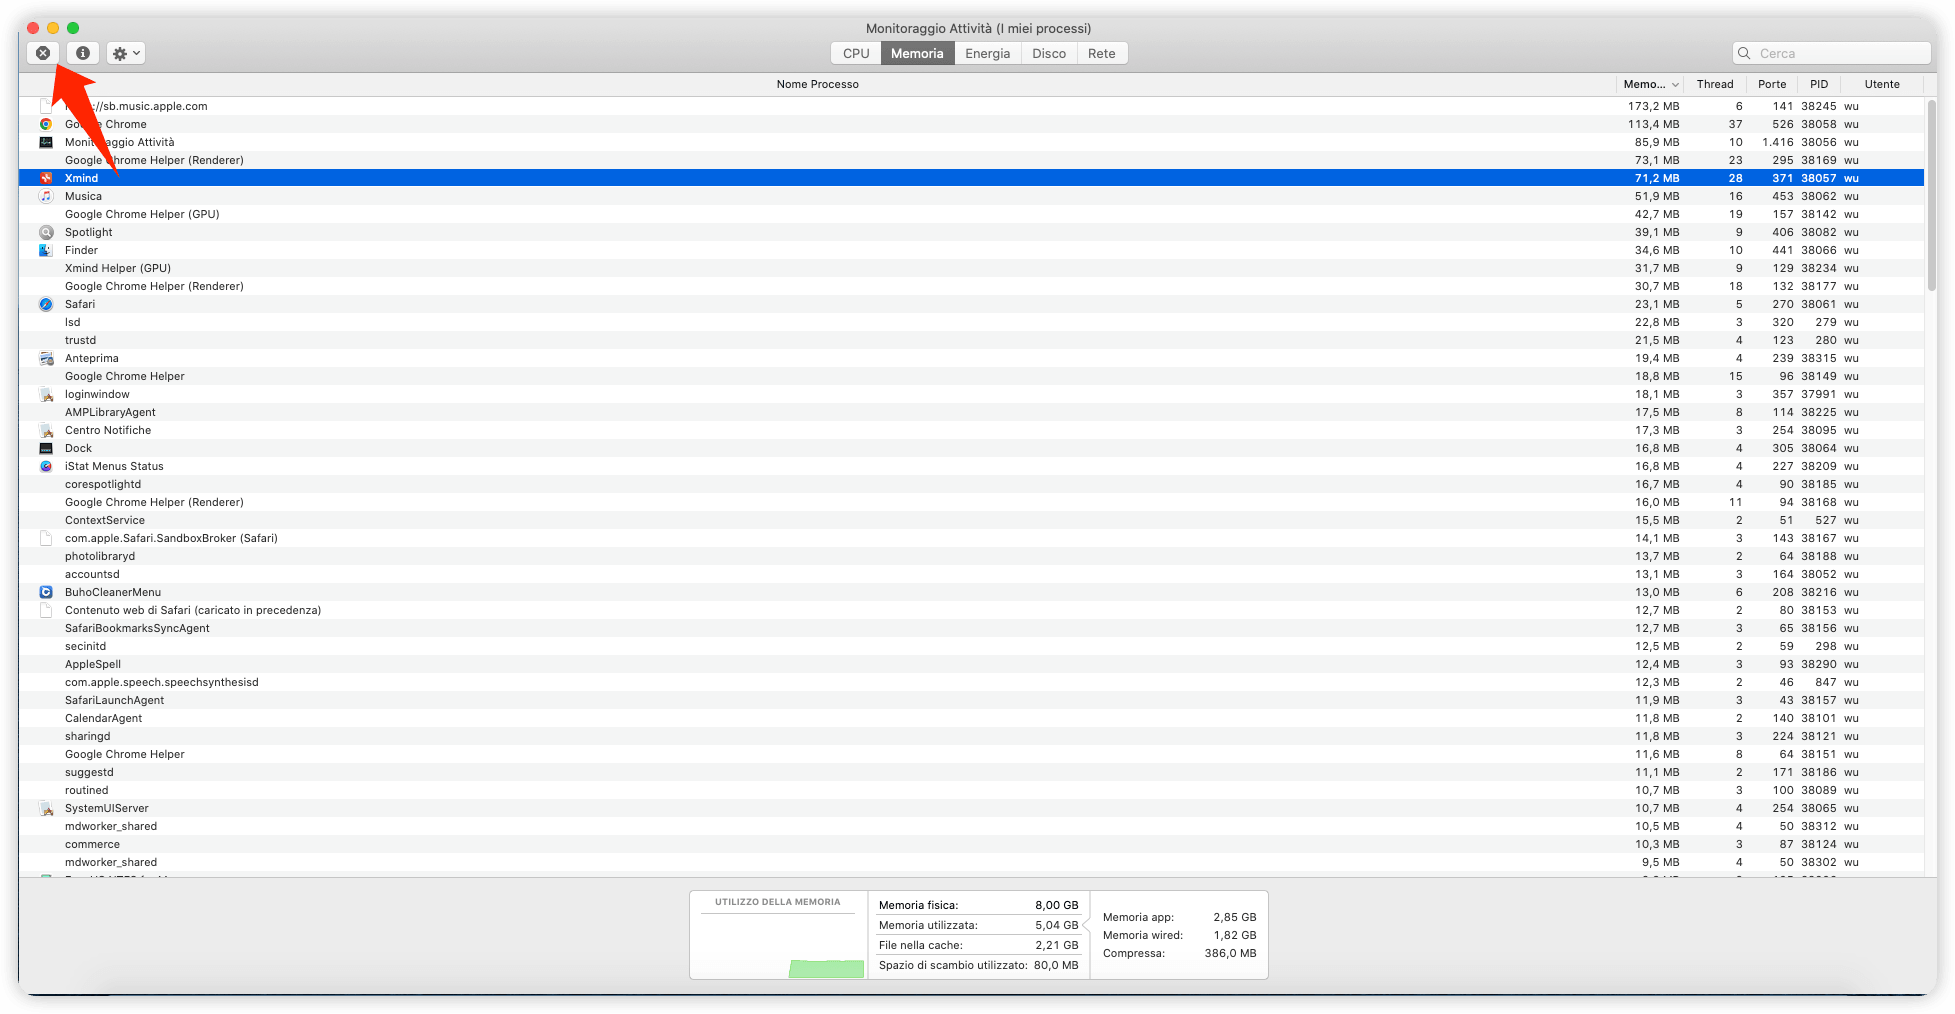Toggle sort order on Memo... column header
1955x1014 pixels.
click(x=1650, y=84)
